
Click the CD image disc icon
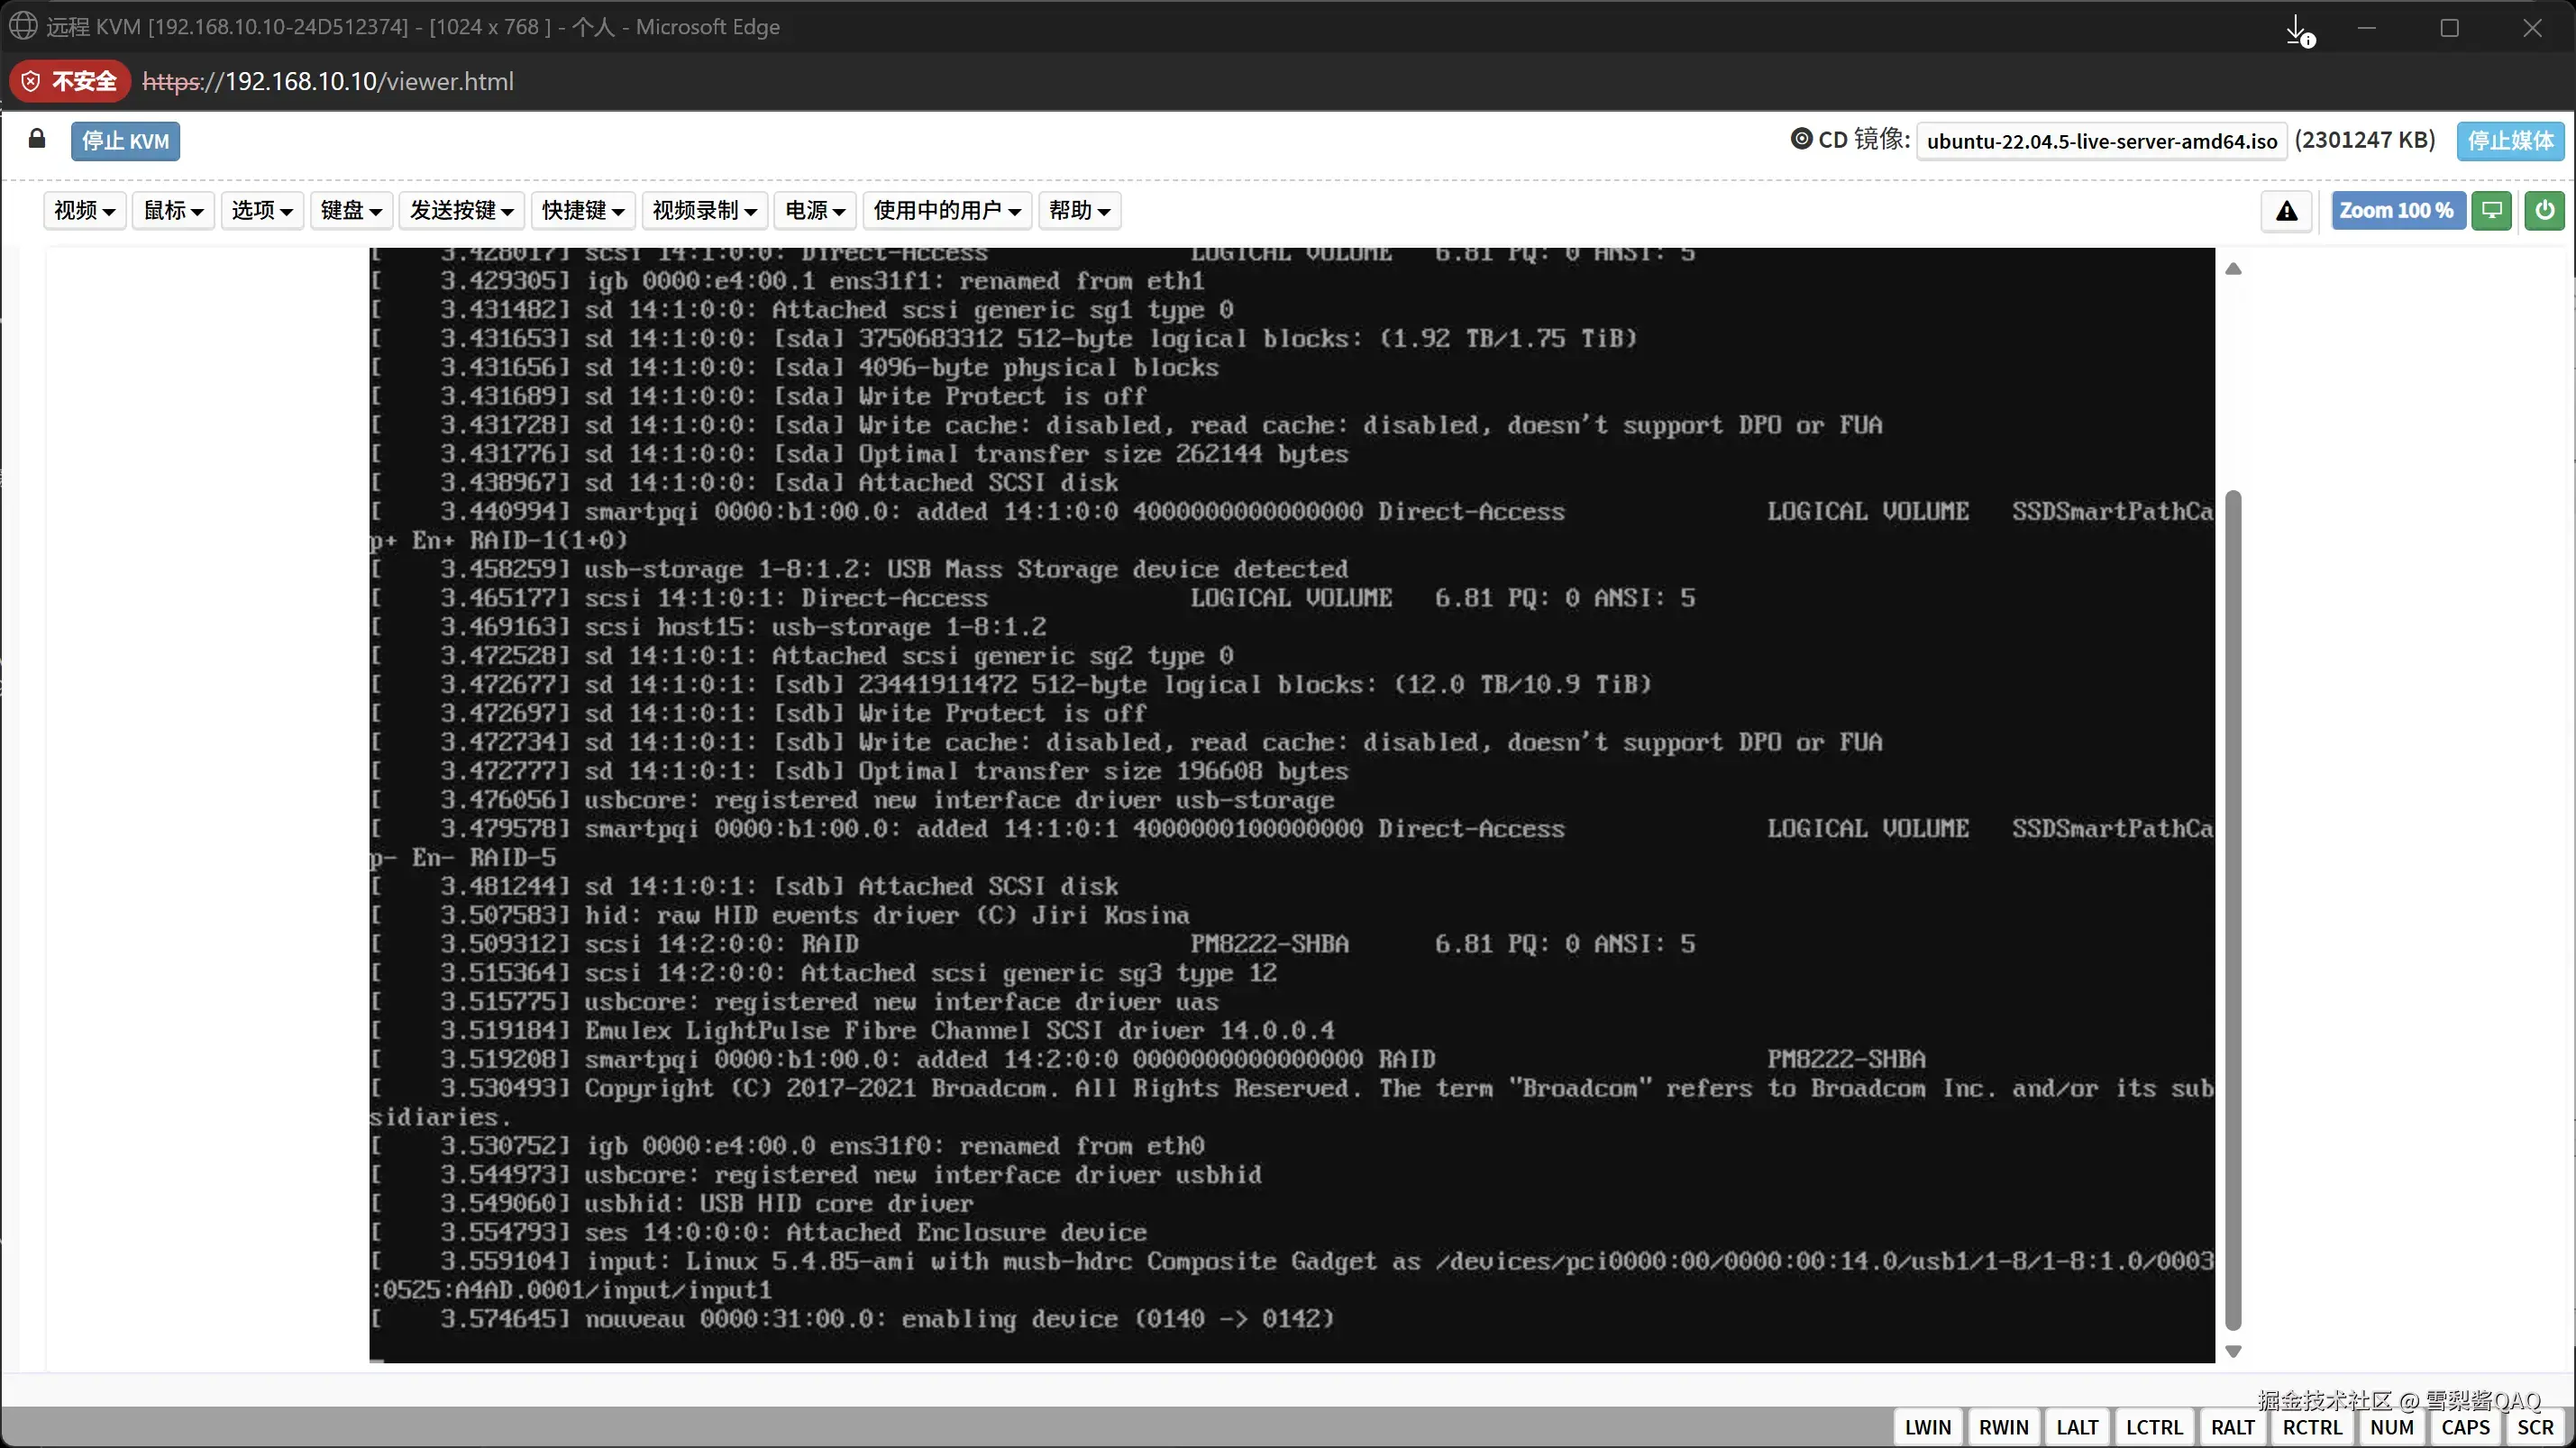pos(1801,139)
